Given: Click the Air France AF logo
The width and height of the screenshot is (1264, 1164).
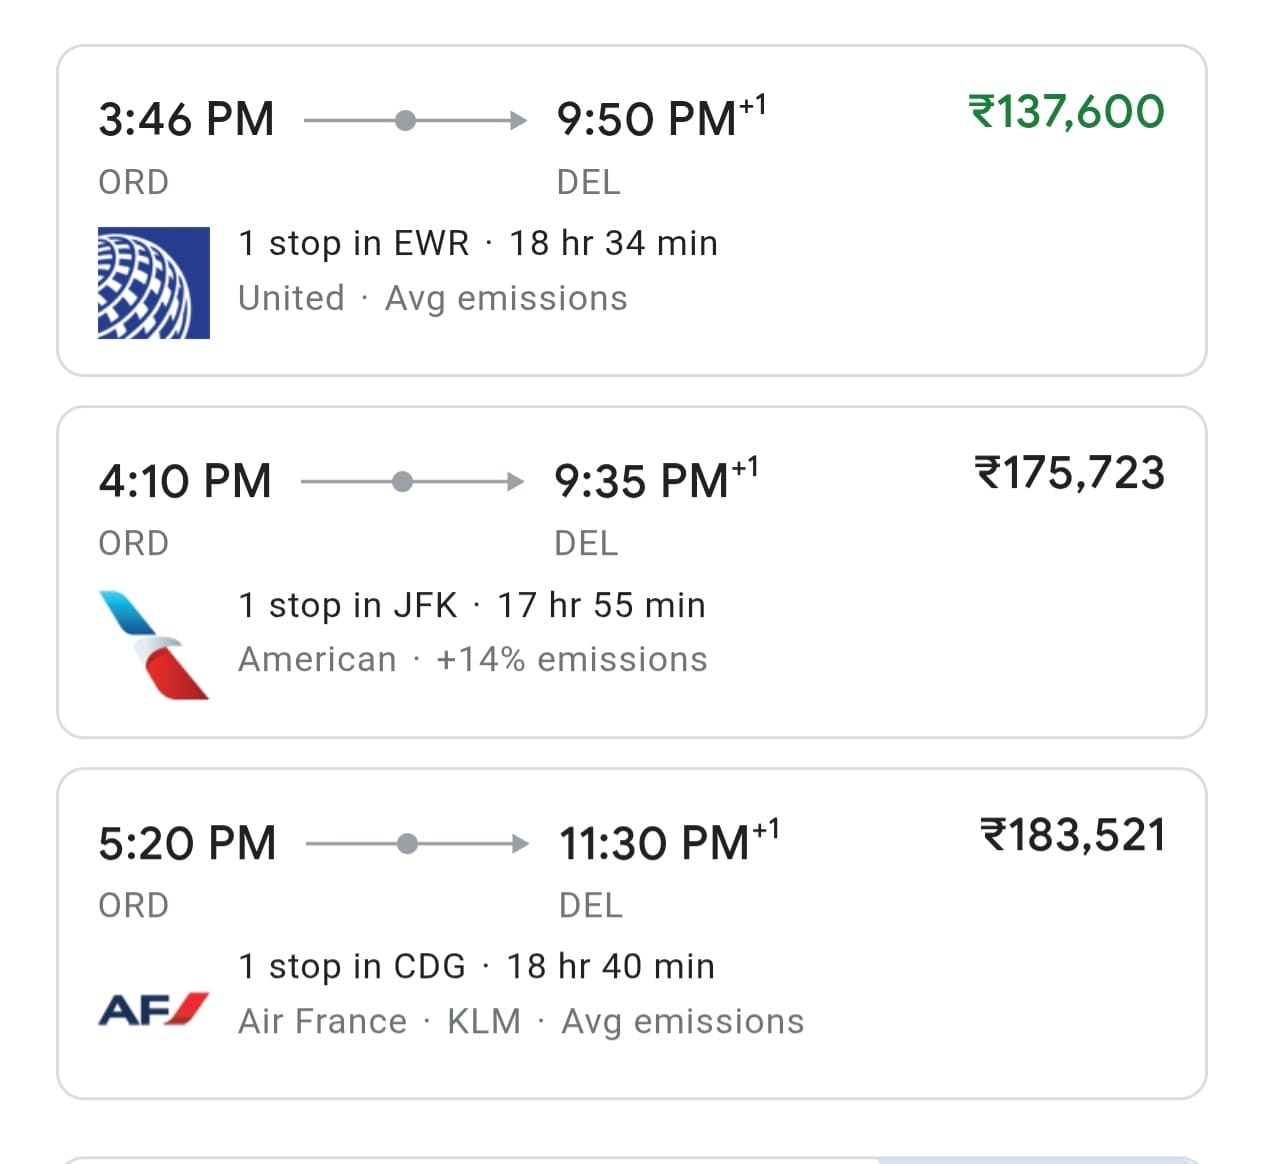Looking at the screenshot, I should 154,1009.
